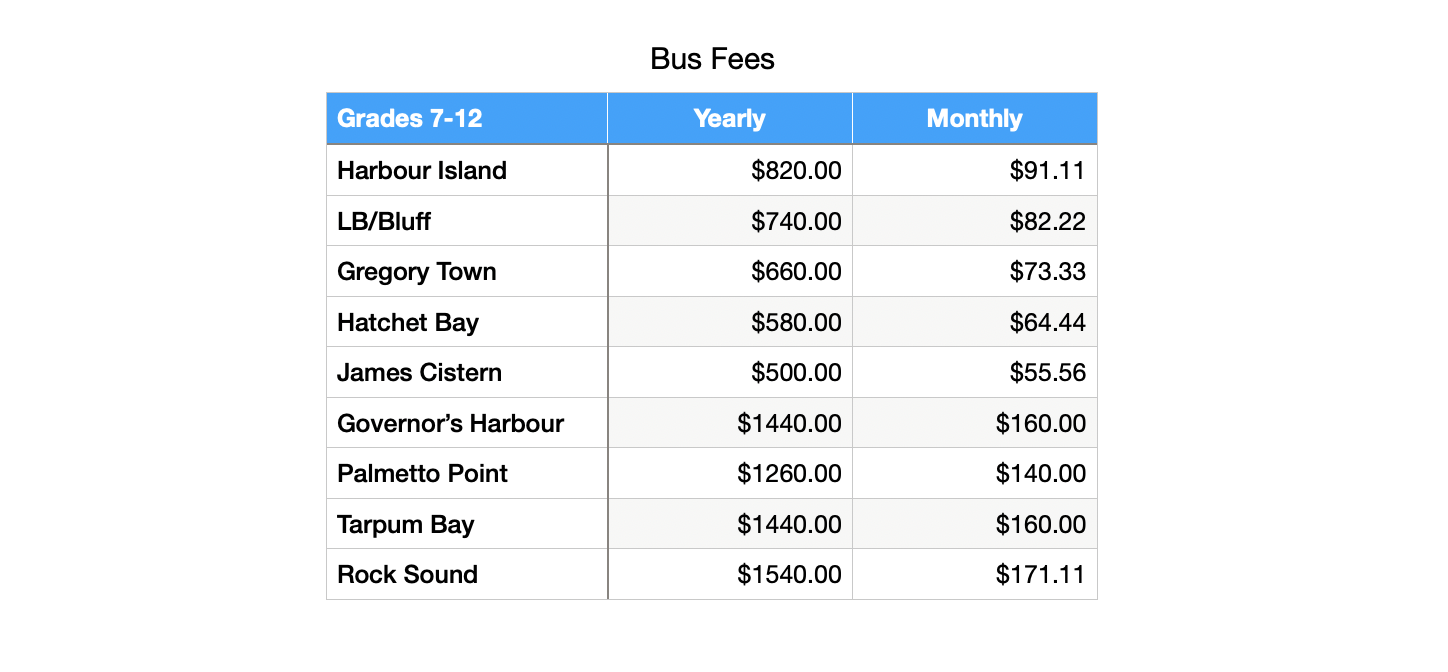Select the $1540.00 yearly fee cell
The height and width of the screenshot is (672, 1448).
pyautogui.click(x=730, y=574)
